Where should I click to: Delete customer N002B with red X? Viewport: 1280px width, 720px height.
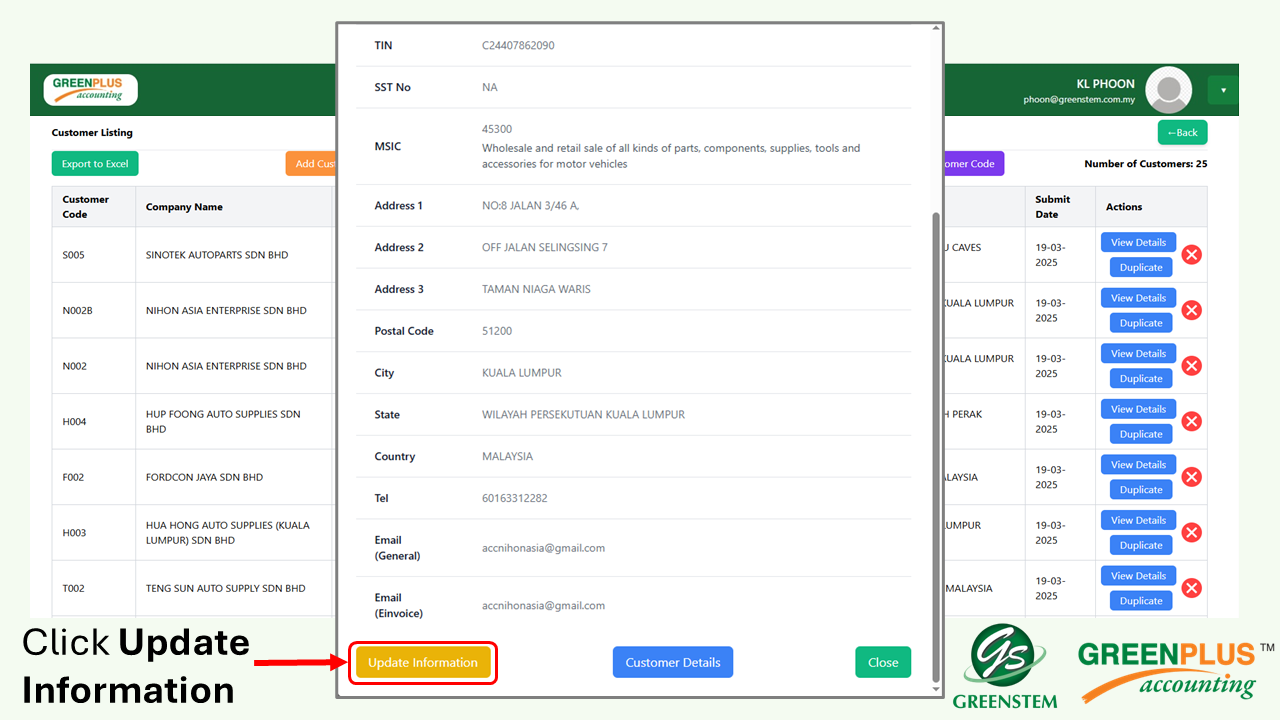pyautogui.click(x=1191, y=310)
